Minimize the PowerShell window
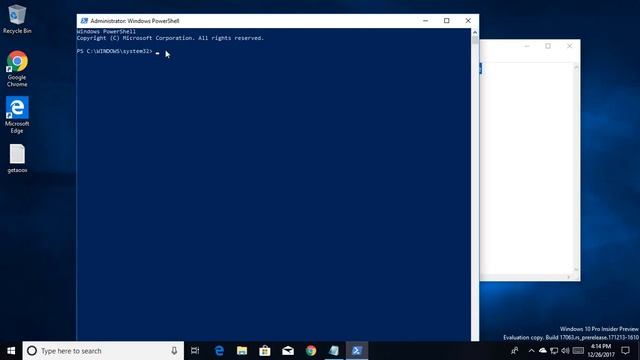Image resolution: width=640 pixels, height=360 pixels. click(425, 21)
